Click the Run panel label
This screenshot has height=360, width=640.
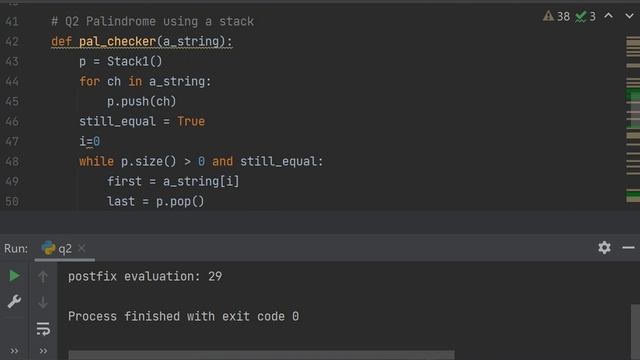16,248
